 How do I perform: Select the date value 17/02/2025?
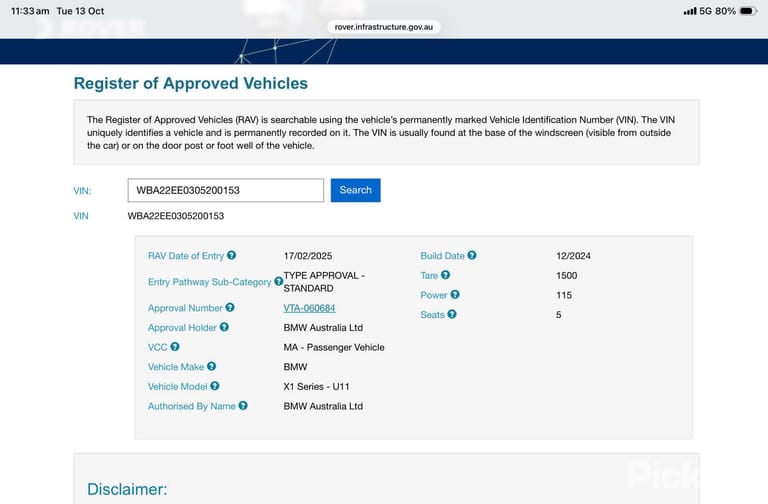(308, 256)
